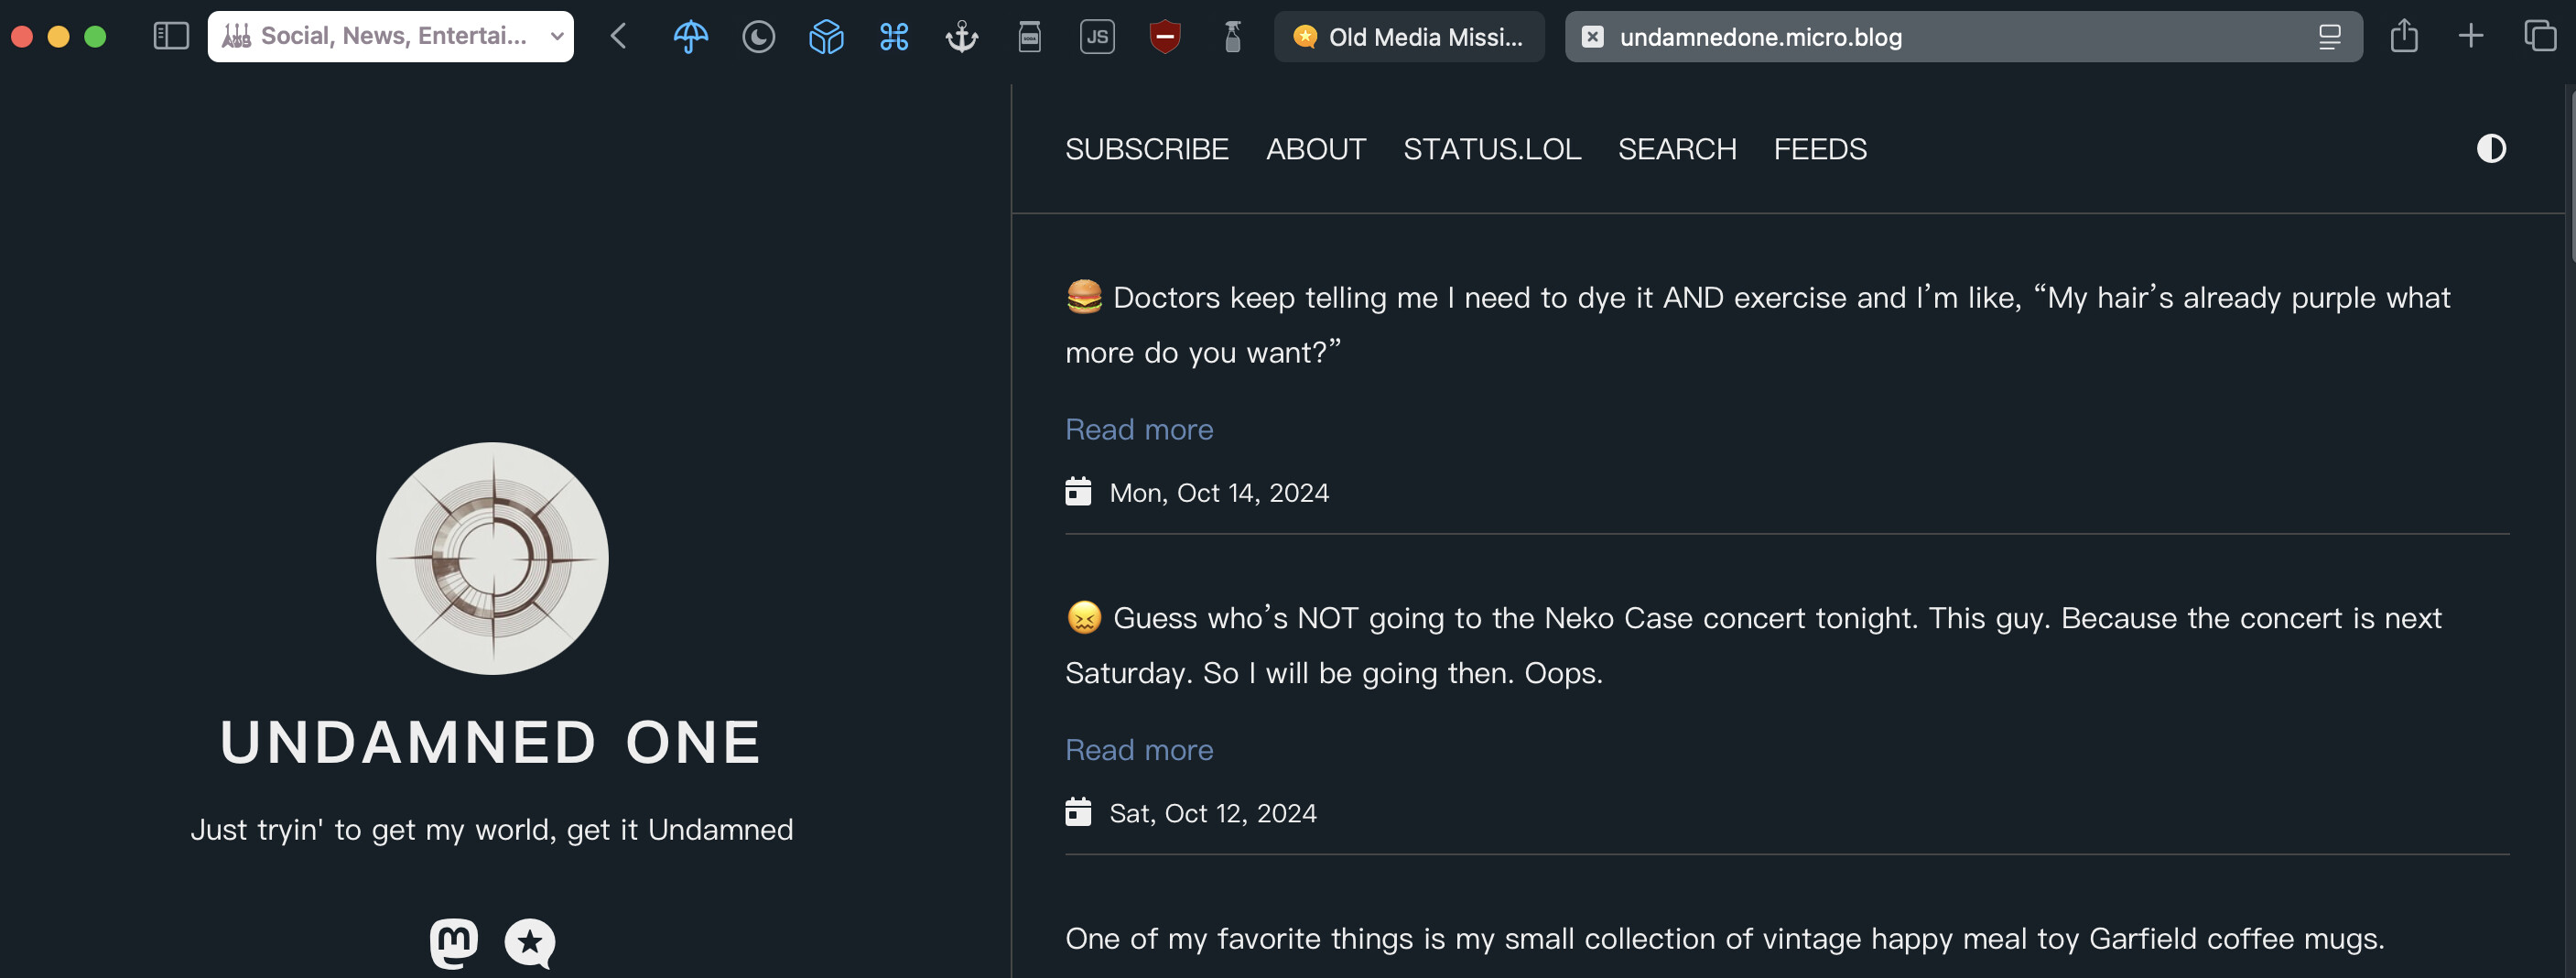
Task: Switch to the Old Media Missi... tab
Action: pos(1408,37)
